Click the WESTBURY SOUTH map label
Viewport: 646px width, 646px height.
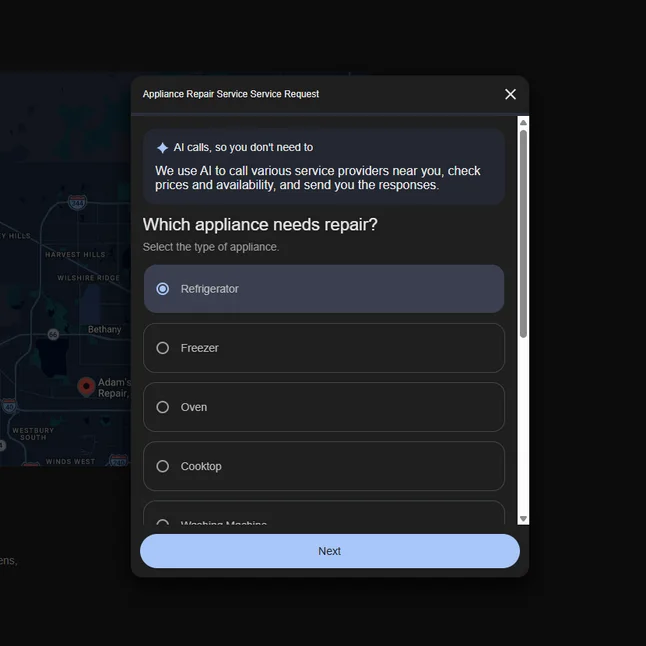tap(33, 434)
